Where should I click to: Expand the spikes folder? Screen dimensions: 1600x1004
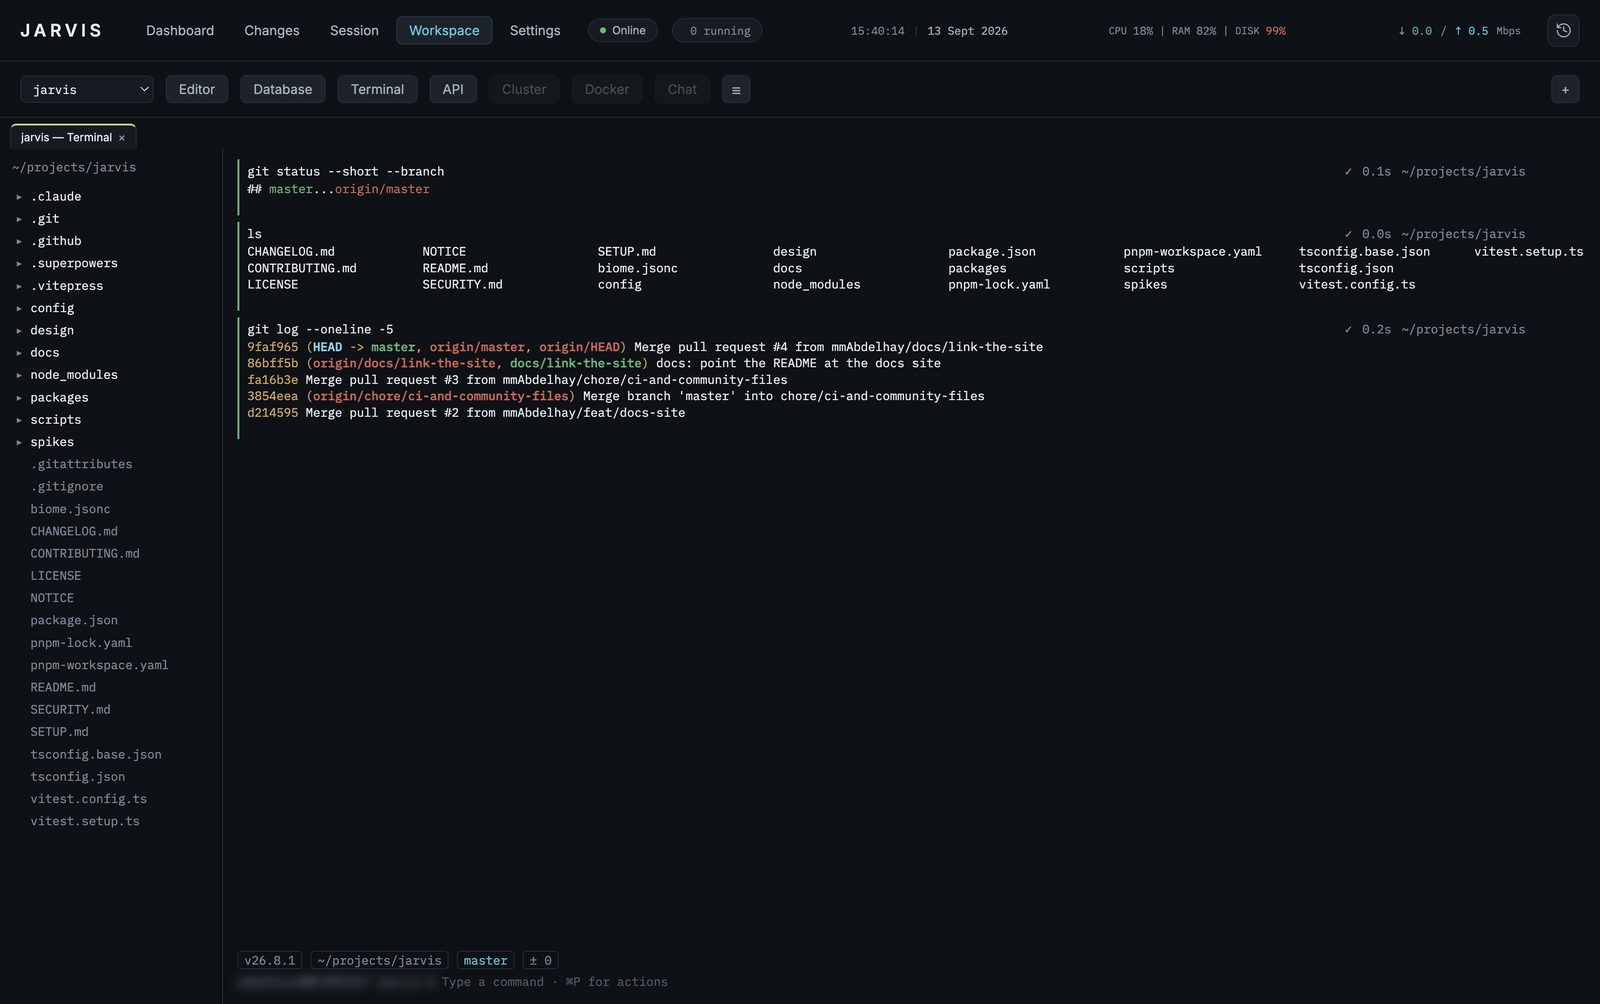click(x=19, y=442)
